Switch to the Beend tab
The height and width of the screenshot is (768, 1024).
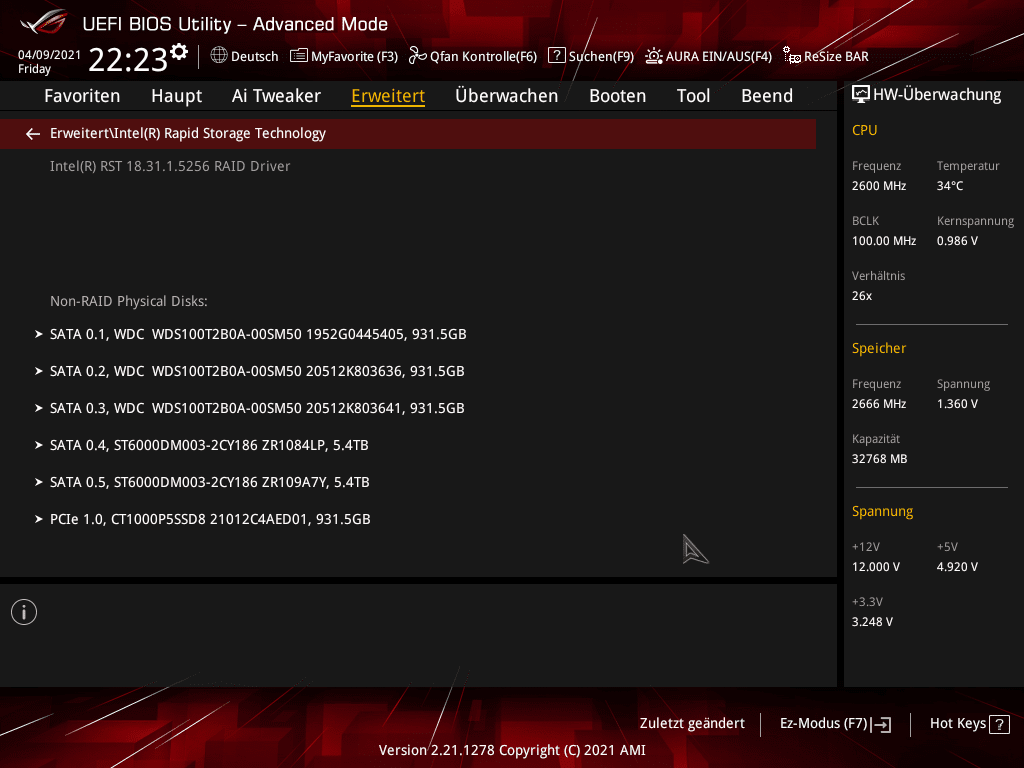[767, 96]
